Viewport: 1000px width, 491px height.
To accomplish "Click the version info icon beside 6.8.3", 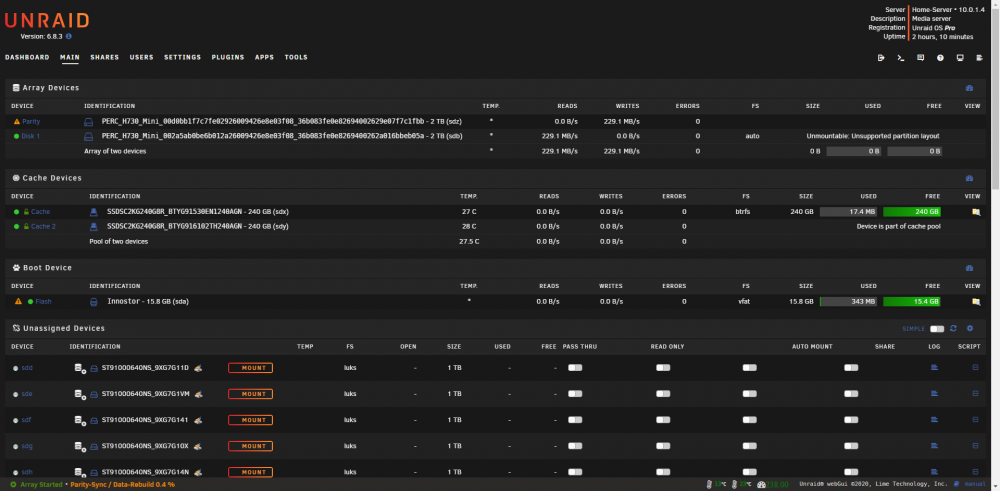I will pos(68,36).
